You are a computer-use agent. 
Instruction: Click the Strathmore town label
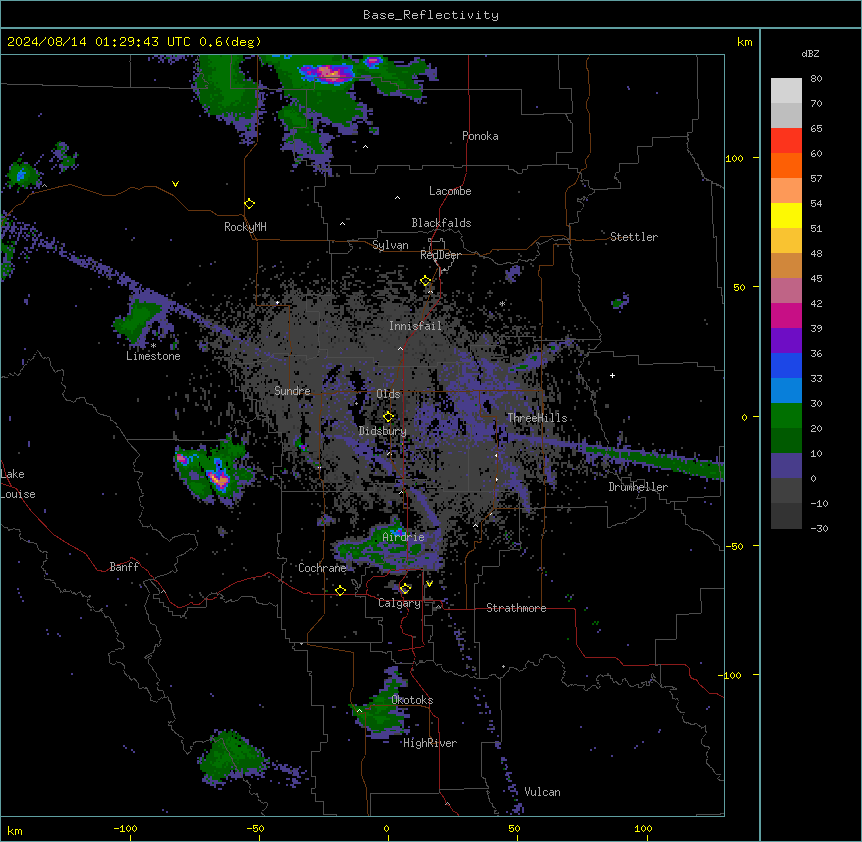click(x=516, y=608)
